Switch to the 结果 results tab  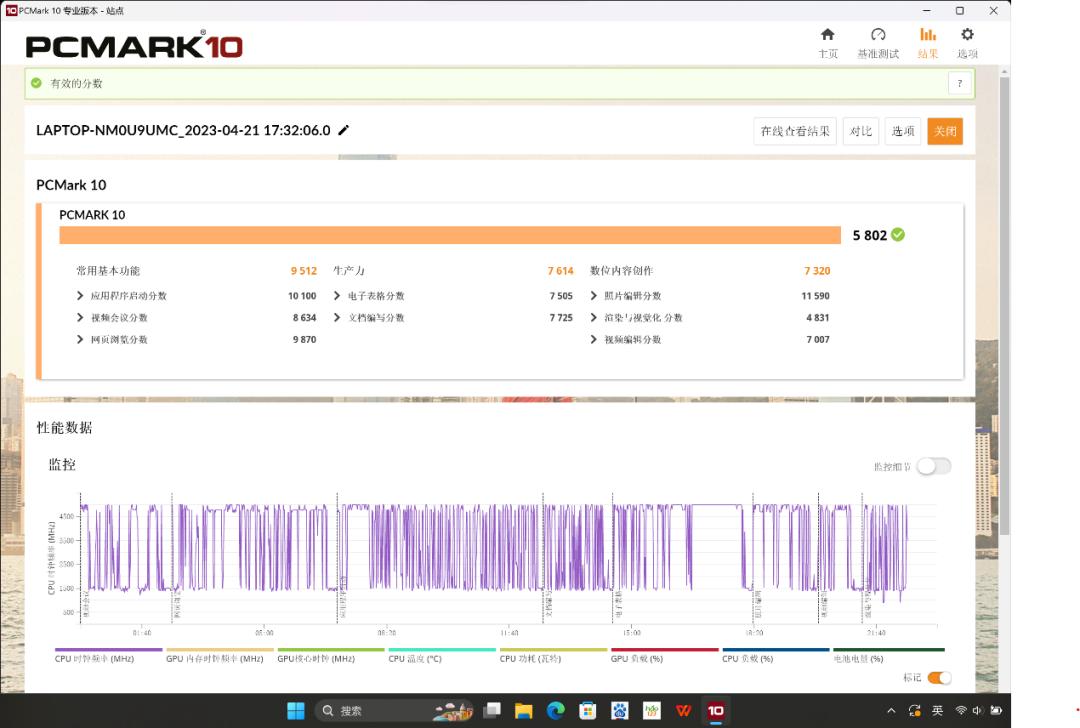927,42
